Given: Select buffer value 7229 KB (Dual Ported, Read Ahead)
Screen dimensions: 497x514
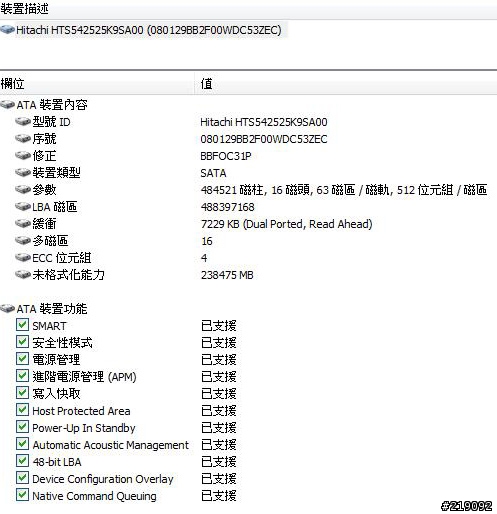Looking at the screenshot, I should 286,224.
